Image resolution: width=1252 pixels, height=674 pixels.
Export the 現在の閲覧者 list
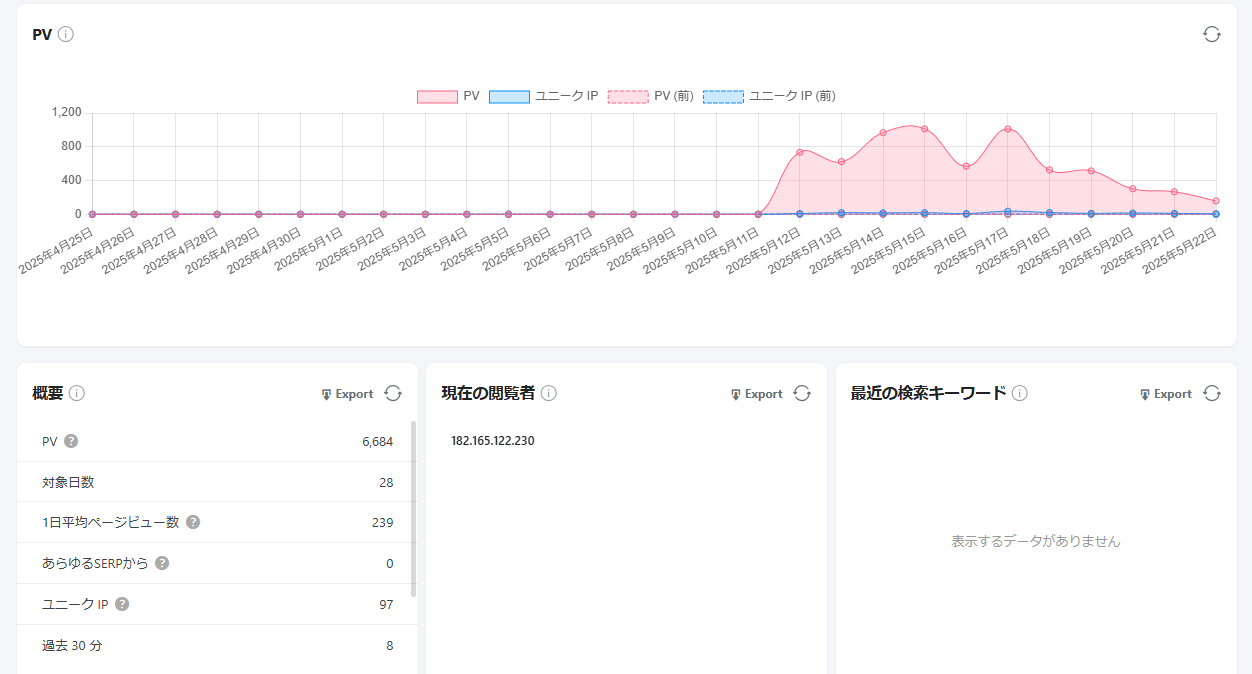pos(756,394)
